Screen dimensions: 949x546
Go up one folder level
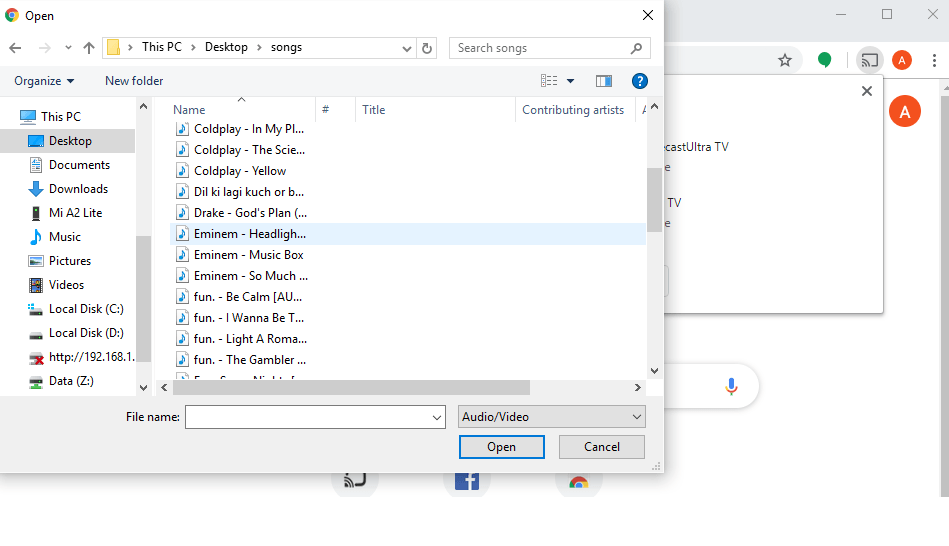pyautogui.click(x=89, y=48)
